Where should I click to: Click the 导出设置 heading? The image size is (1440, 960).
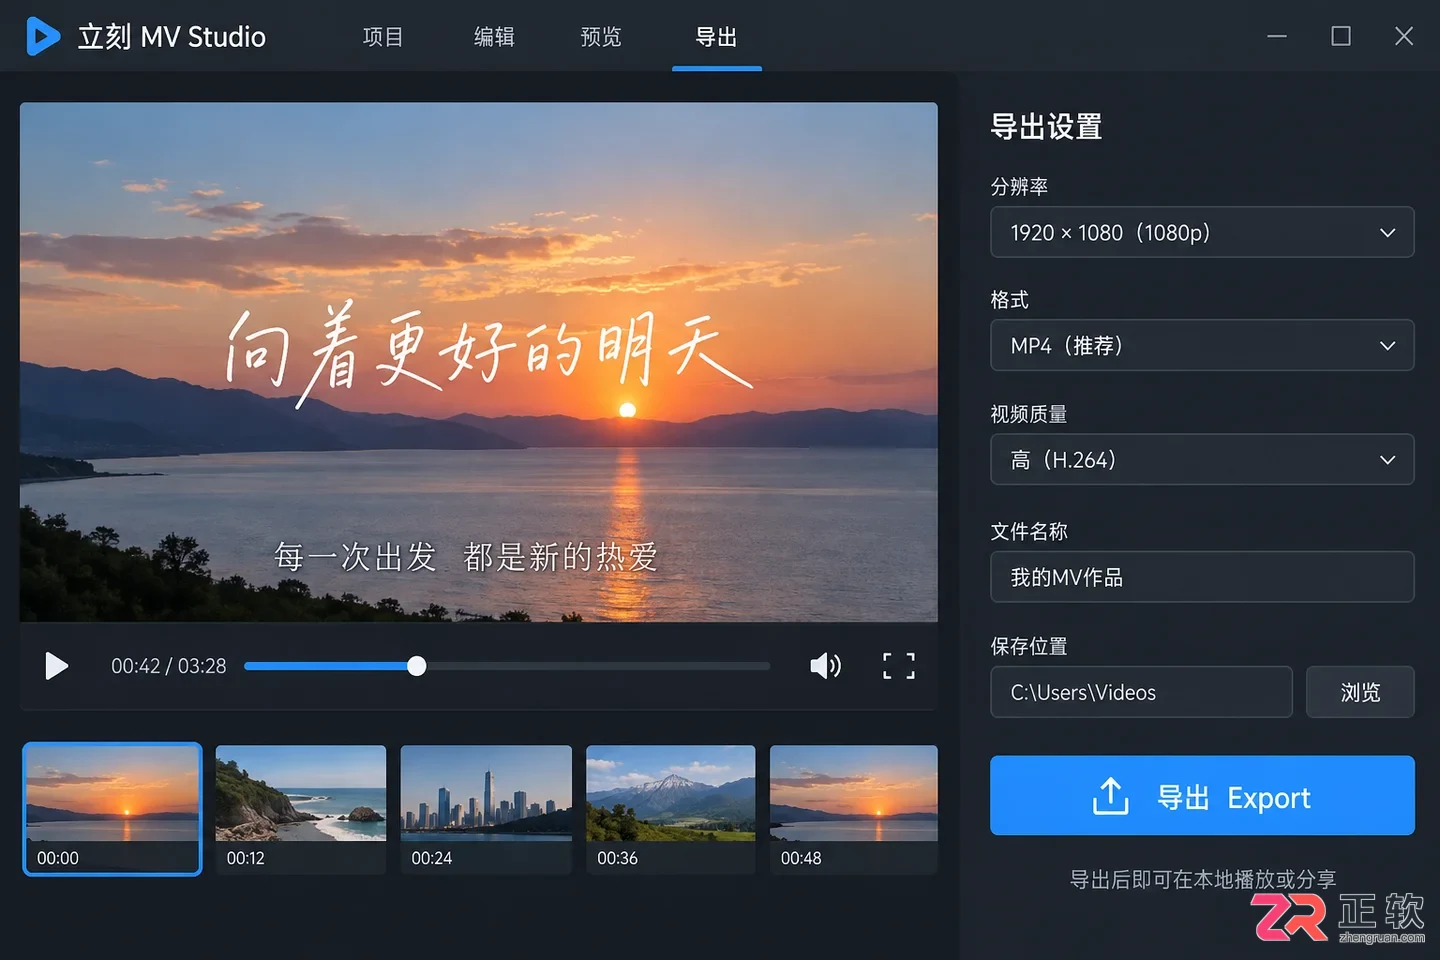tap(1046, 127)
